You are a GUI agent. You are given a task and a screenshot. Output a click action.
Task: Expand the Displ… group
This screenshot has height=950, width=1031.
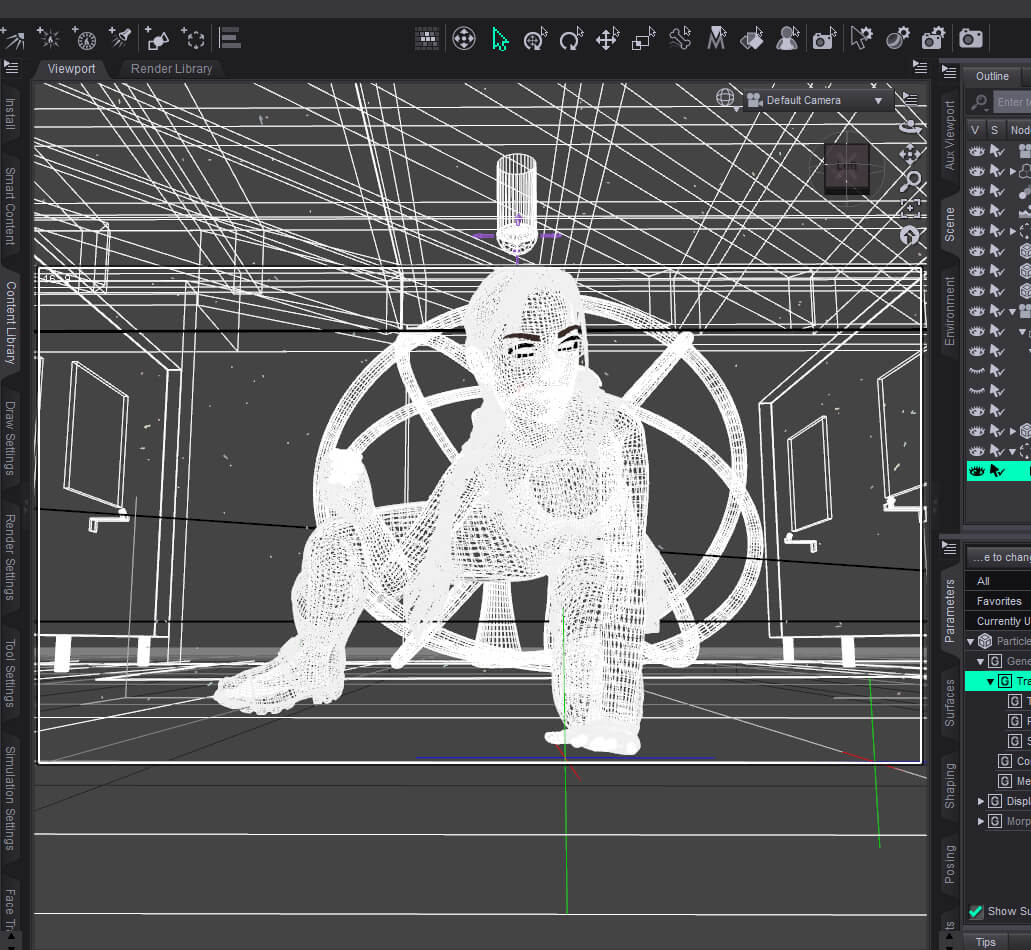pyautogui.click(x=980, y=801)
